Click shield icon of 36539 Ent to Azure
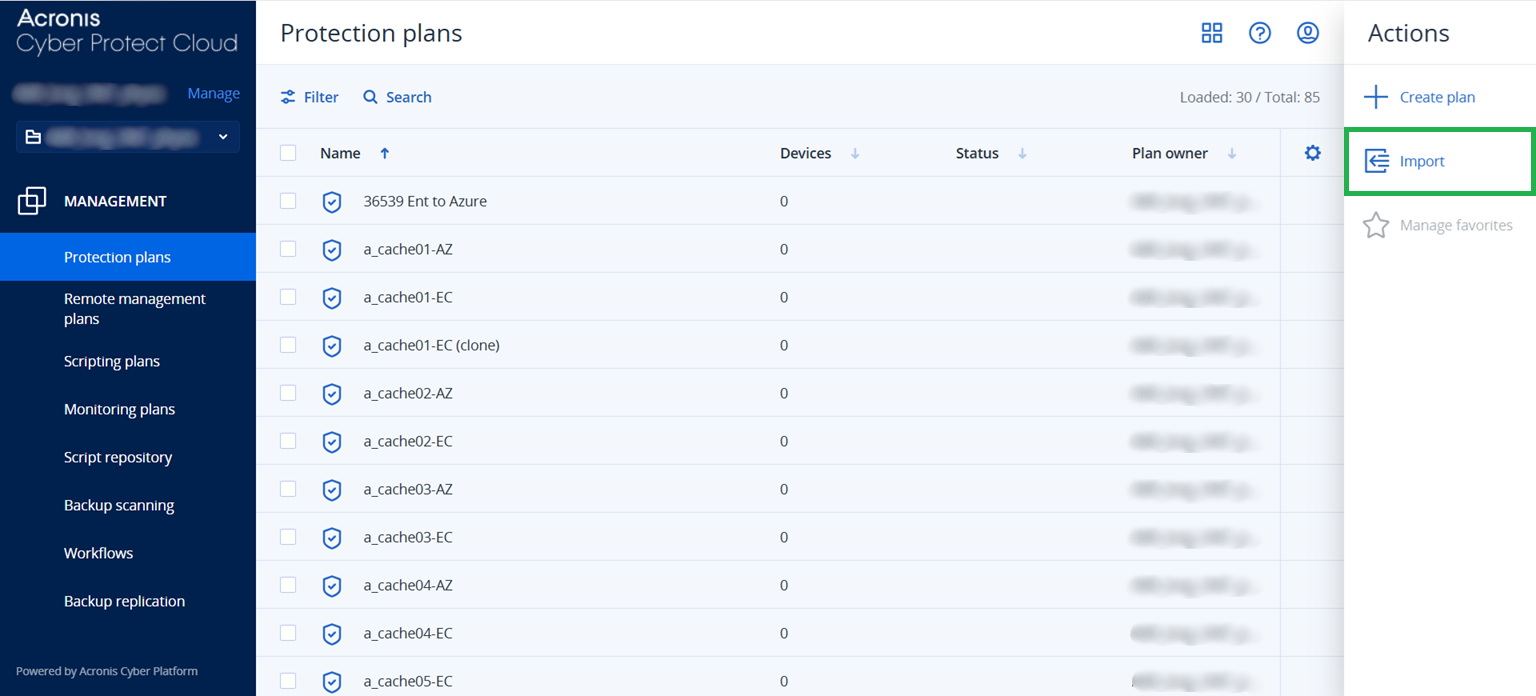Screen dimensions: 1536x696 pos(332,202)
